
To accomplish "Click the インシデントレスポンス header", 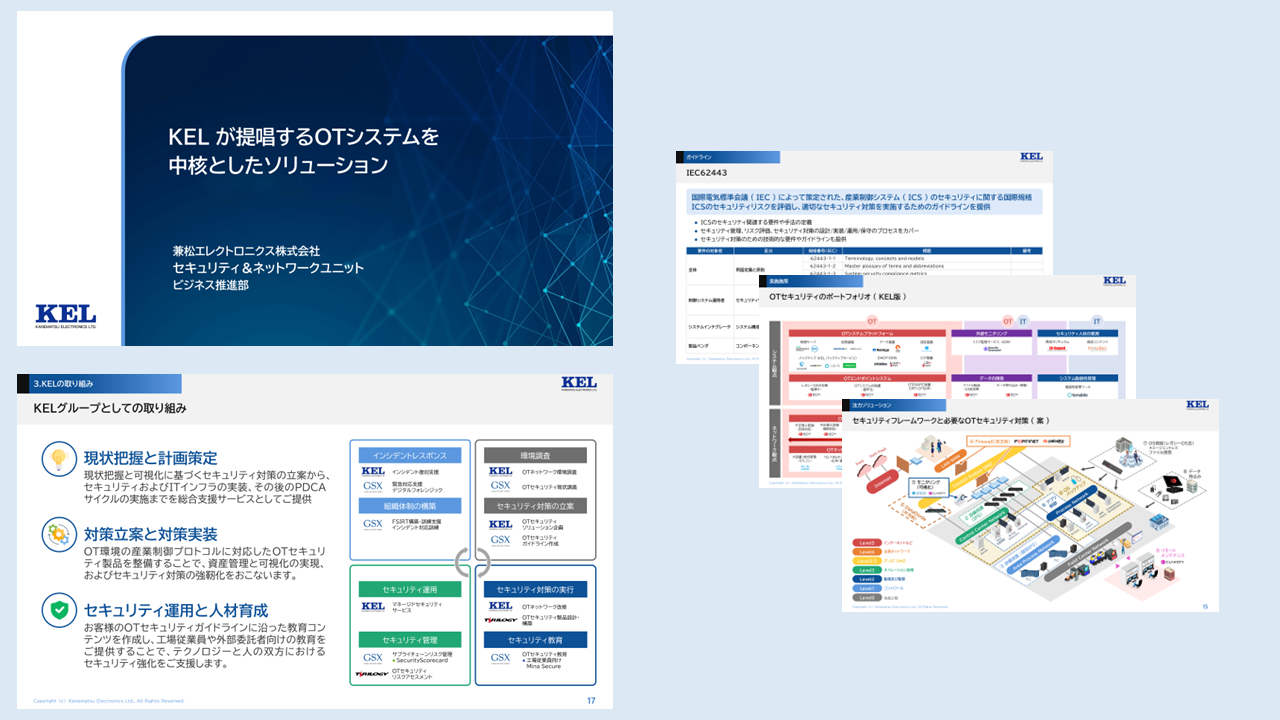I will click(x=409, y=455).
